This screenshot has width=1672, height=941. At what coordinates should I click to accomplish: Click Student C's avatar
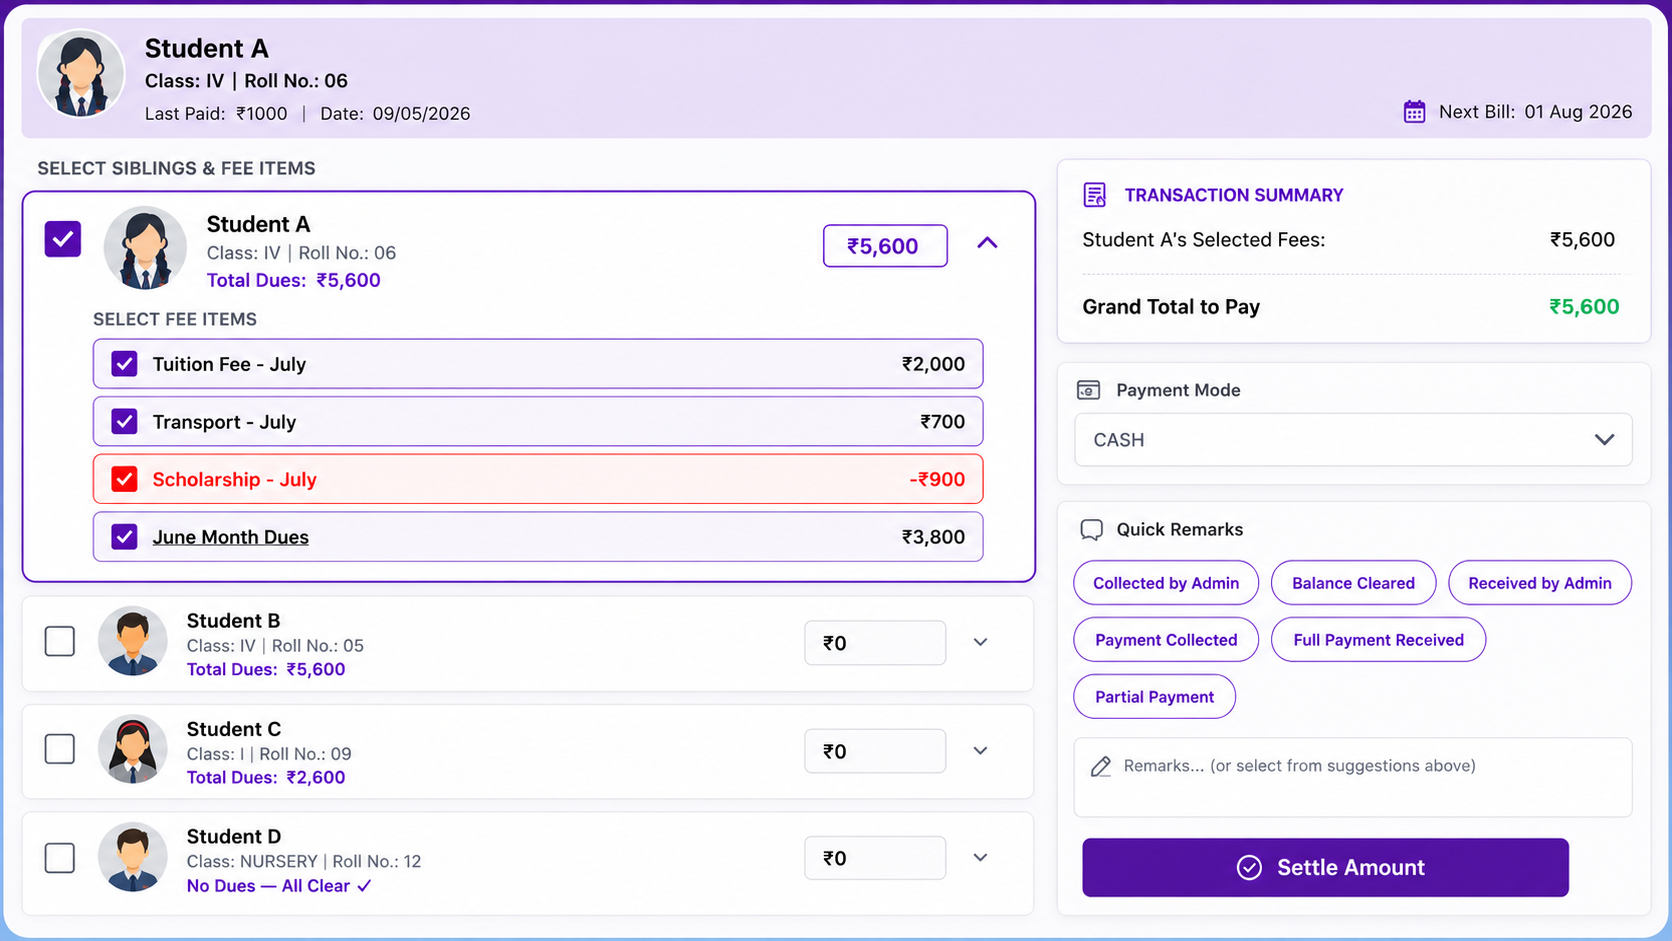(x=132, y=749)
